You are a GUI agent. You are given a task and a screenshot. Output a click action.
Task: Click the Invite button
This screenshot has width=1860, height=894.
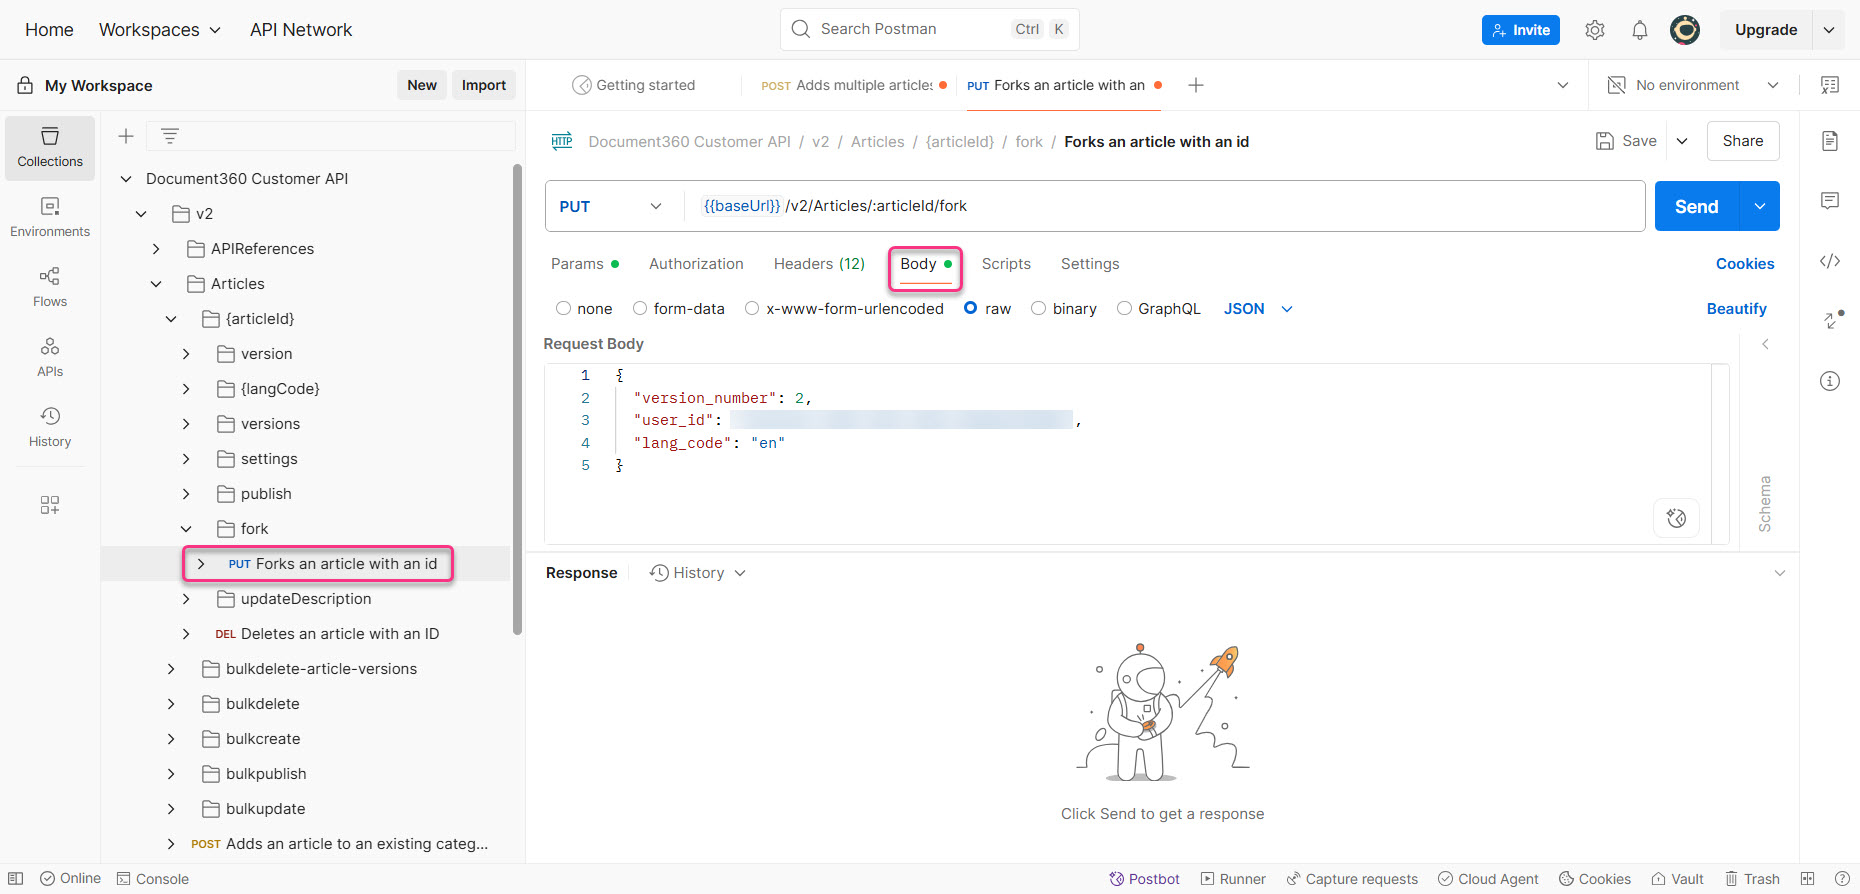pyautogui.click(x=1521, y=30)
